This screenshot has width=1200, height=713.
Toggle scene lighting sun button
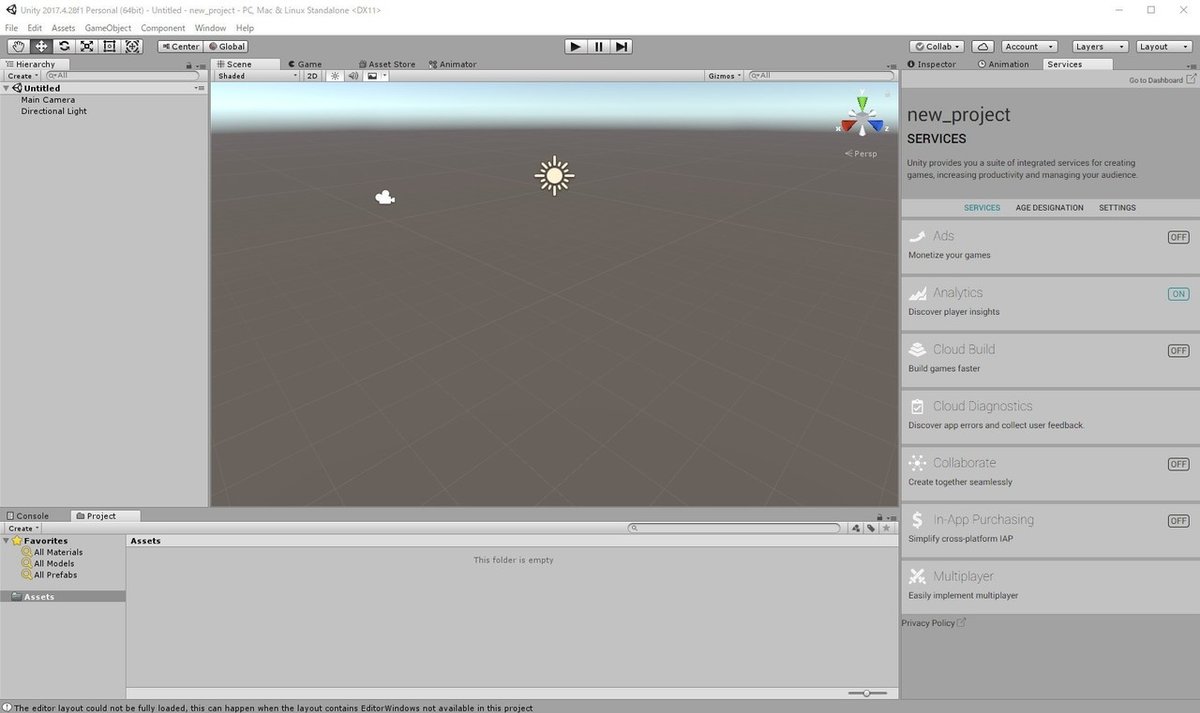335,76
